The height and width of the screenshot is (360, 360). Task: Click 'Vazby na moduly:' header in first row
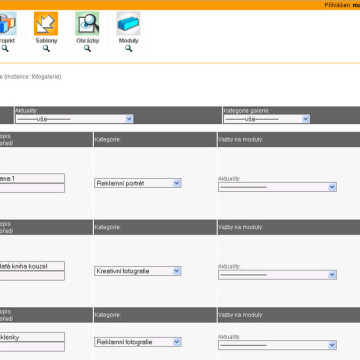click(x=240, y=139)
